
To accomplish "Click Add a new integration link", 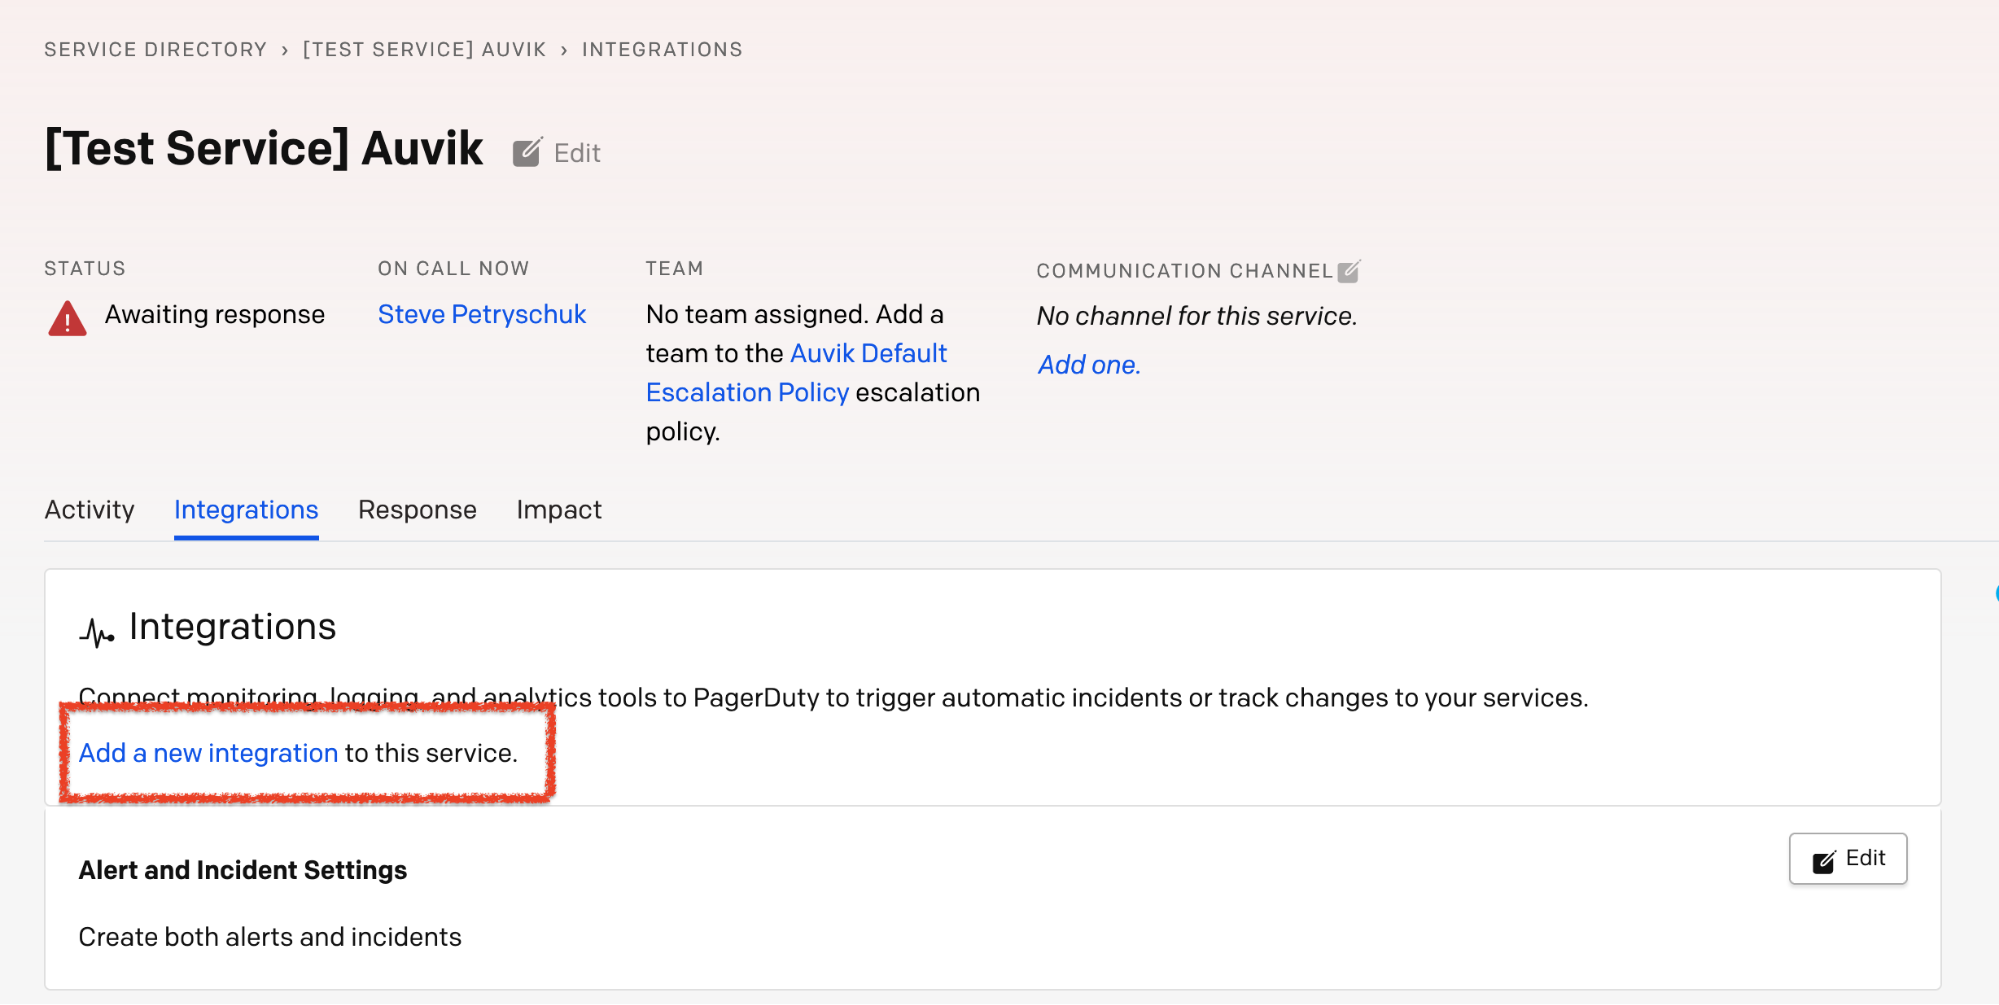I will pos(208,753).
